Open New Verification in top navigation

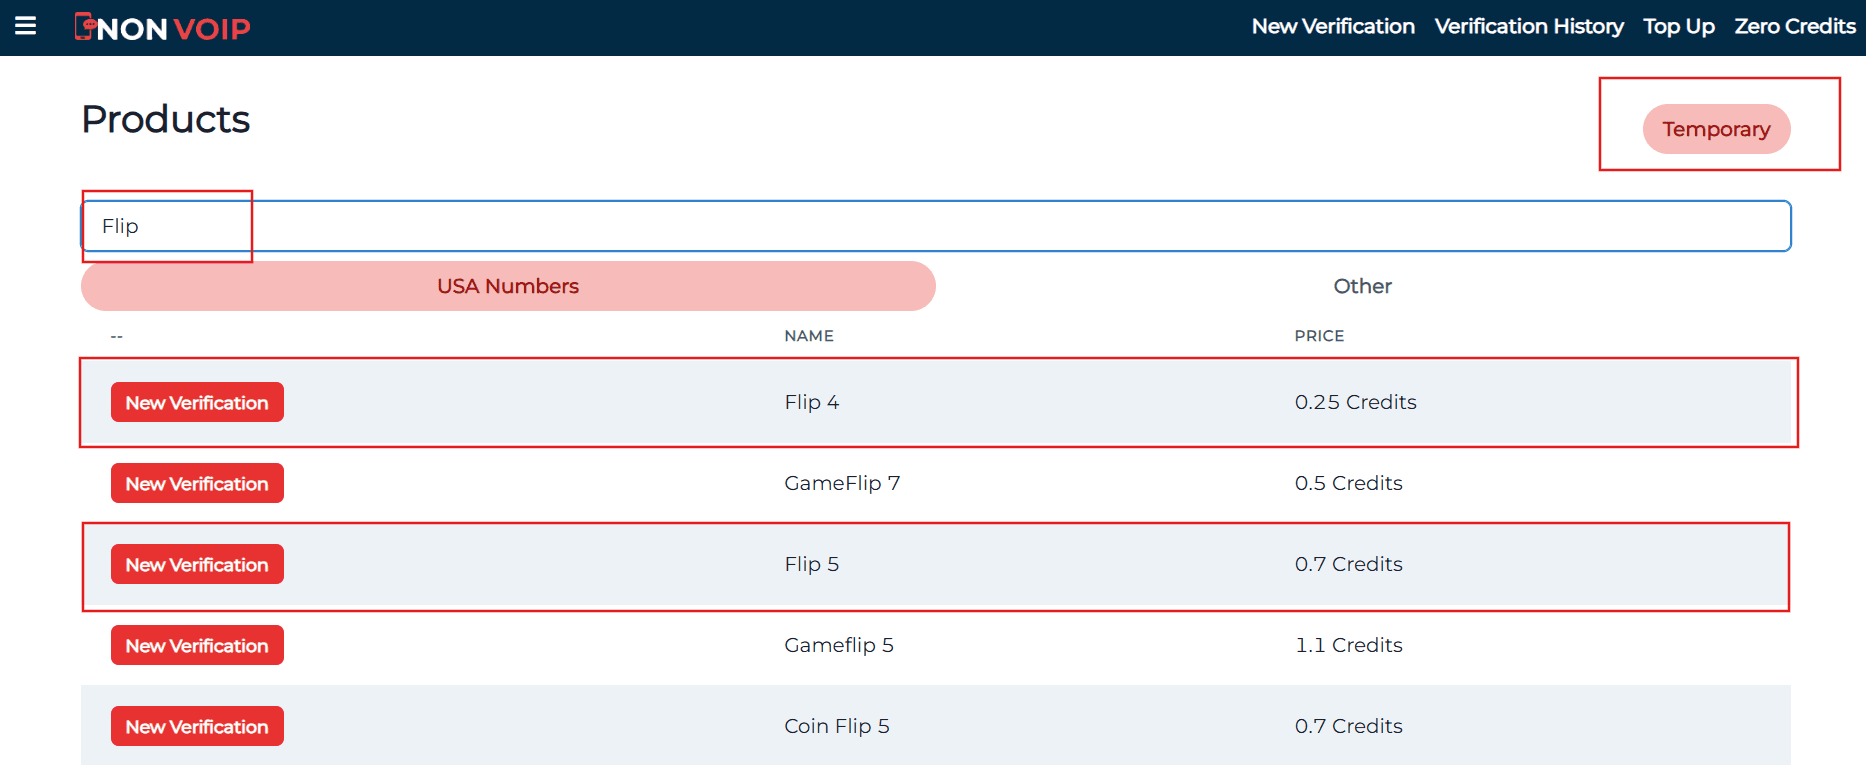[1333, 27]
